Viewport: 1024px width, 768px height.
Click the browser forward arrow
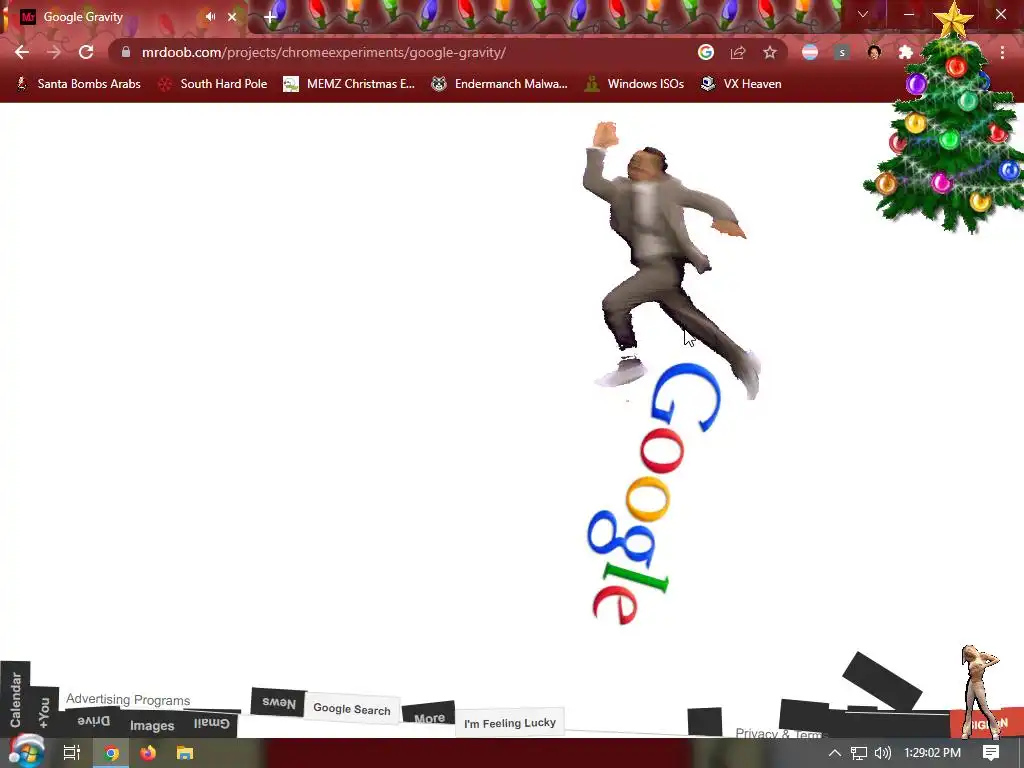[x=54, y=52]
